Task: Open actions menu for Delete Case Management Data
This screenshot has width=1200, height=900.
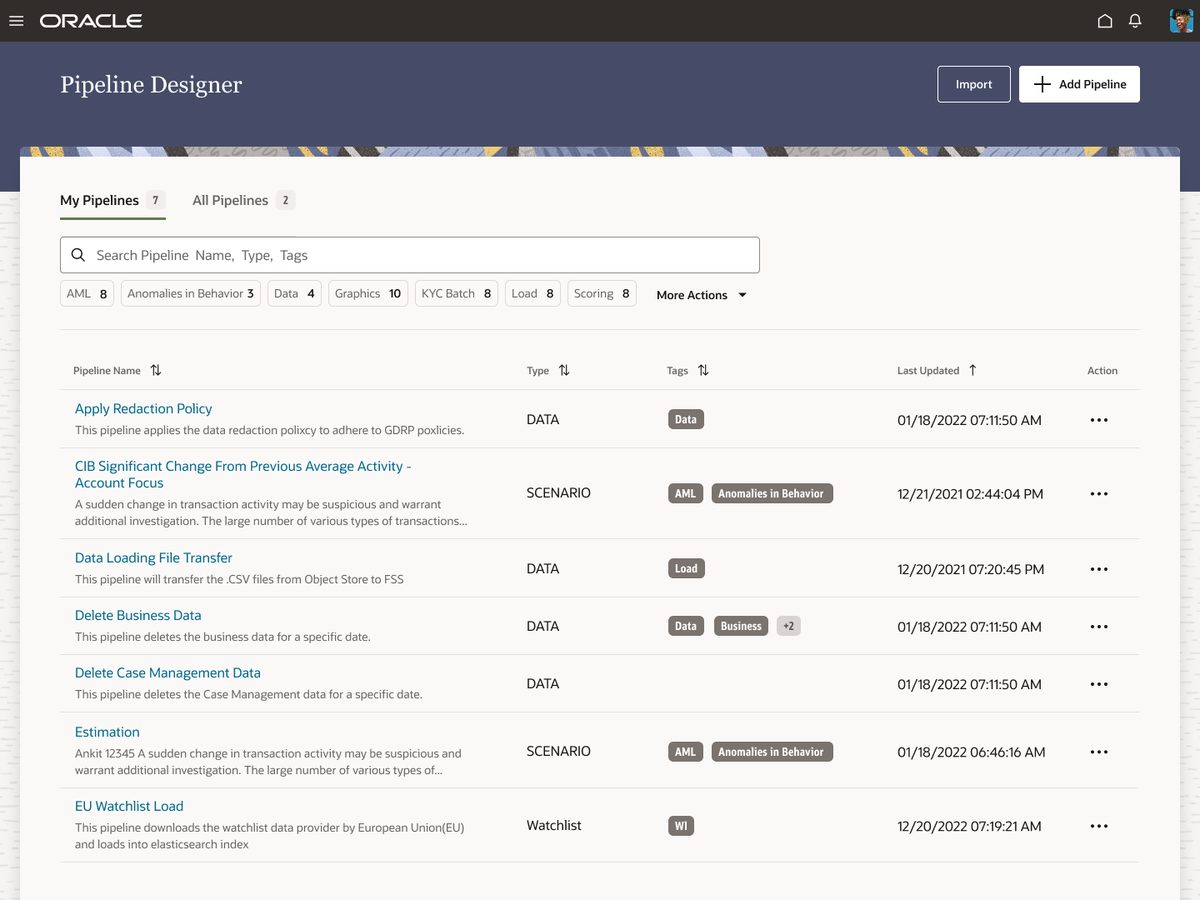Action: pos(1099,685)
